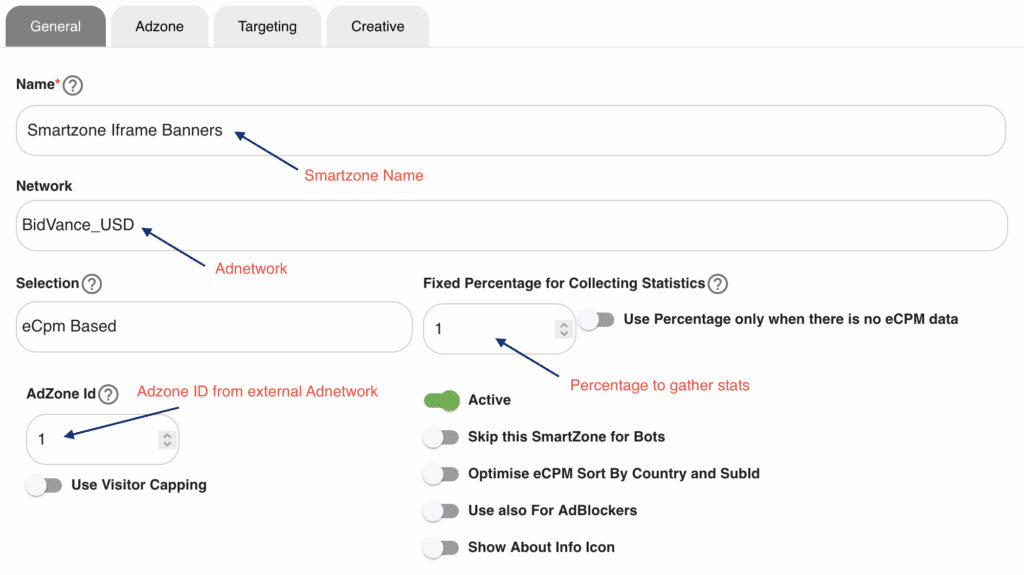Go to the Creative tab
The height and width of the screenshot is (575, 1024).
377,27
